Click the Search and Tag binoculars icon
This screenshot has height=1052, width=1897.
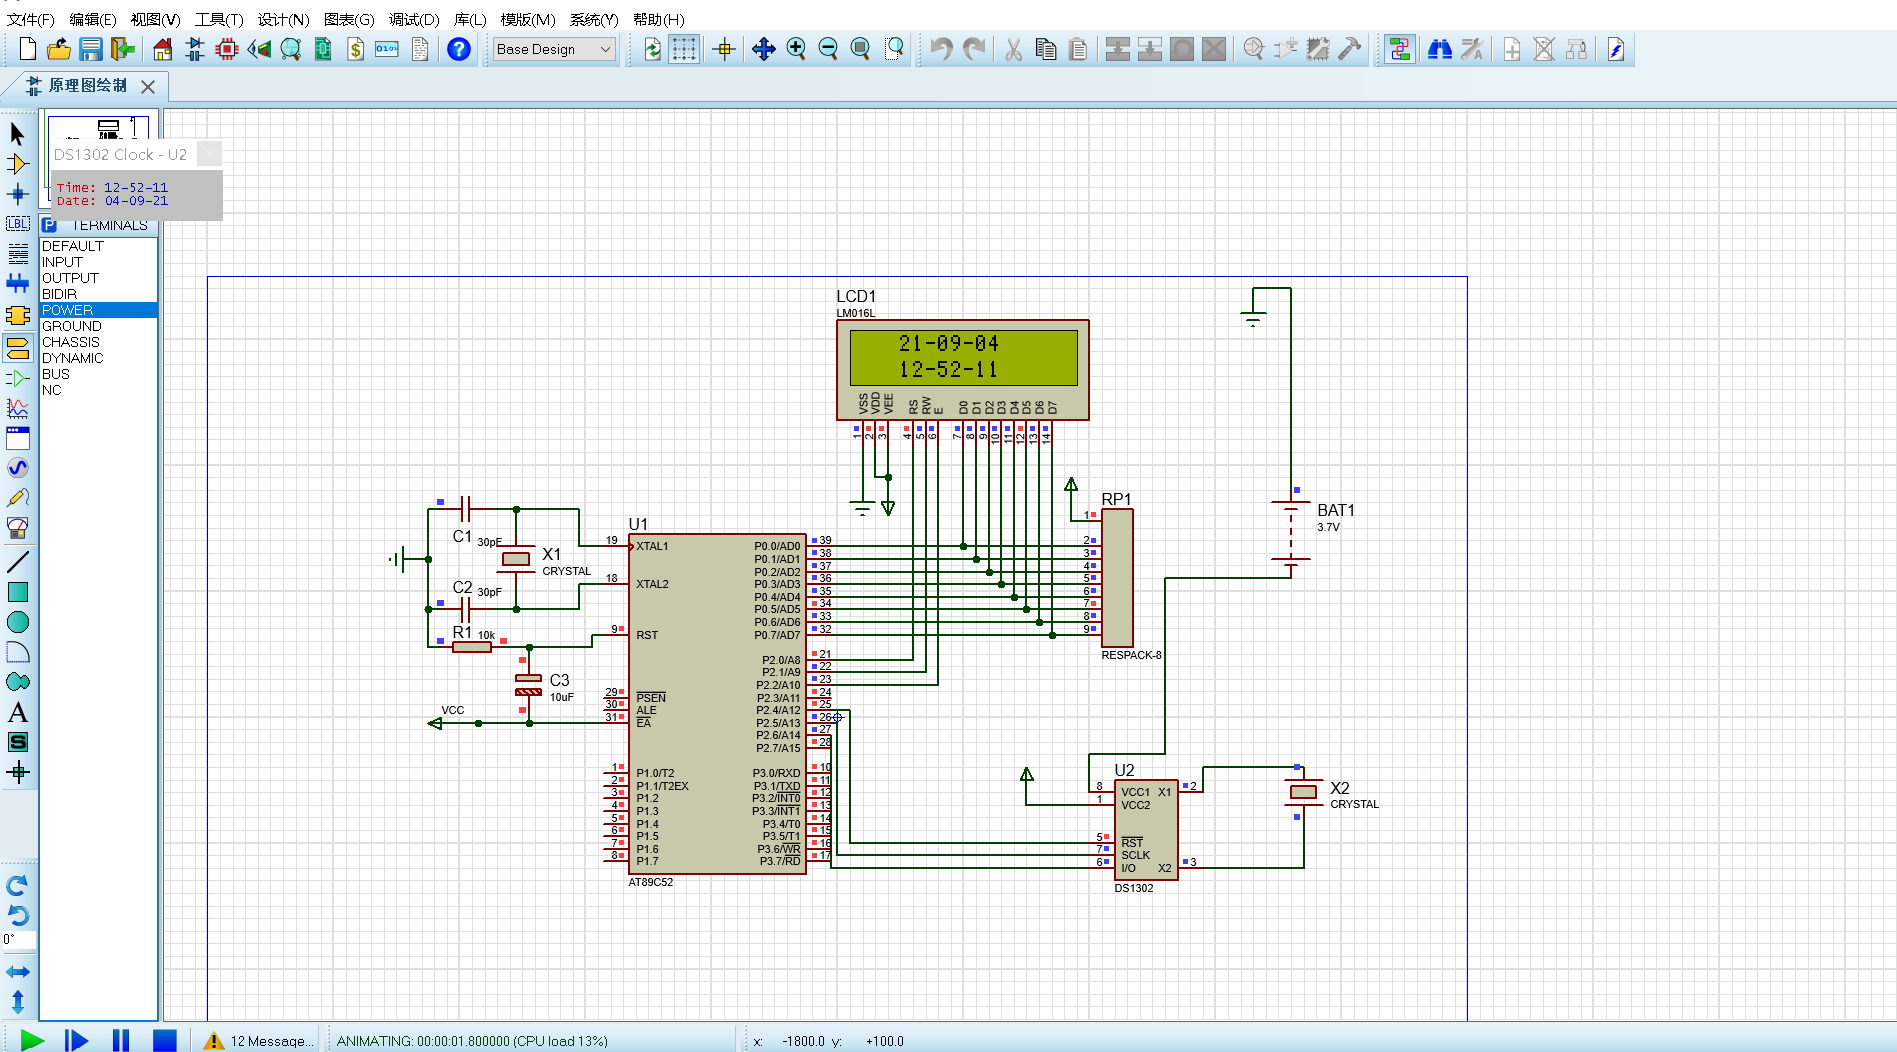pos(1440,49)
